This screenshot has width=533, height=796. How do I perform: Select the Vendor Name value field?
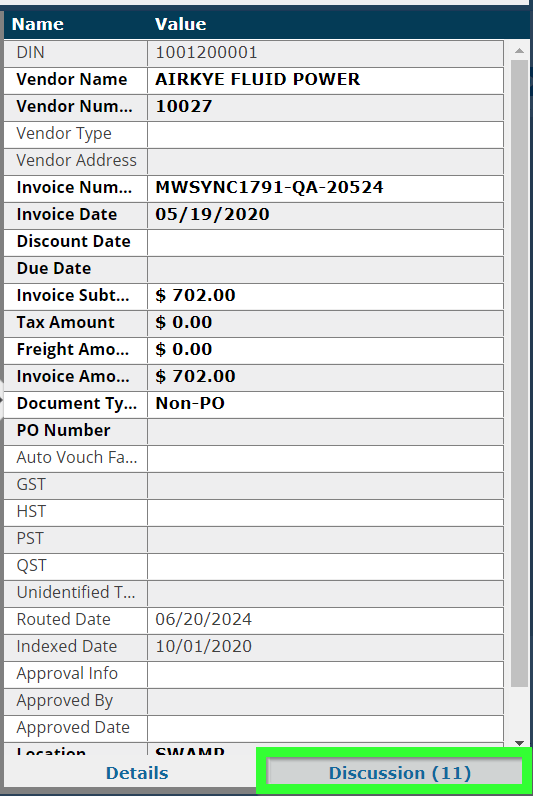coord(325,80)
